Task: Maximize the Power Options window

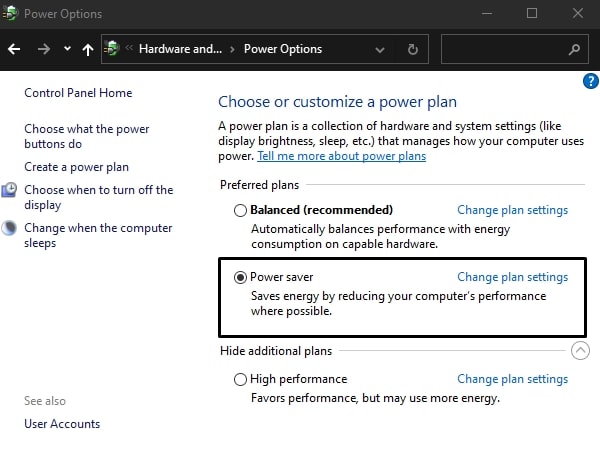Action: pyautogui.click(x=532, y=13)
